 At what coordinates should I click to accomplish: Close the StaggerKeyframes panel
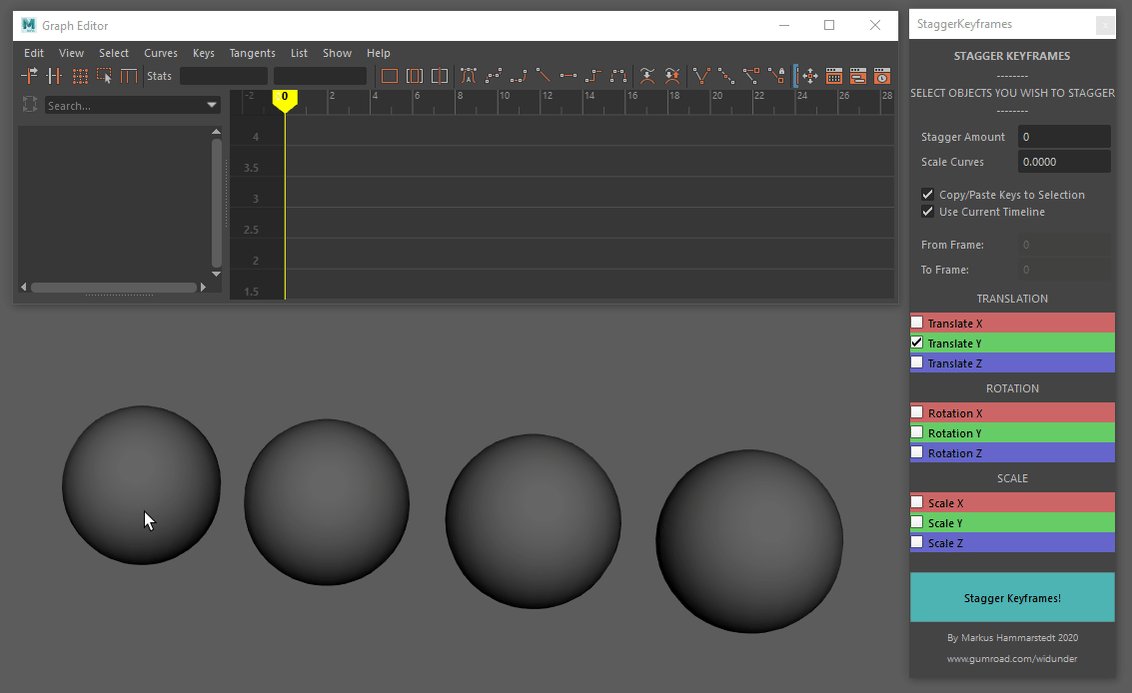pos(1105,26)
